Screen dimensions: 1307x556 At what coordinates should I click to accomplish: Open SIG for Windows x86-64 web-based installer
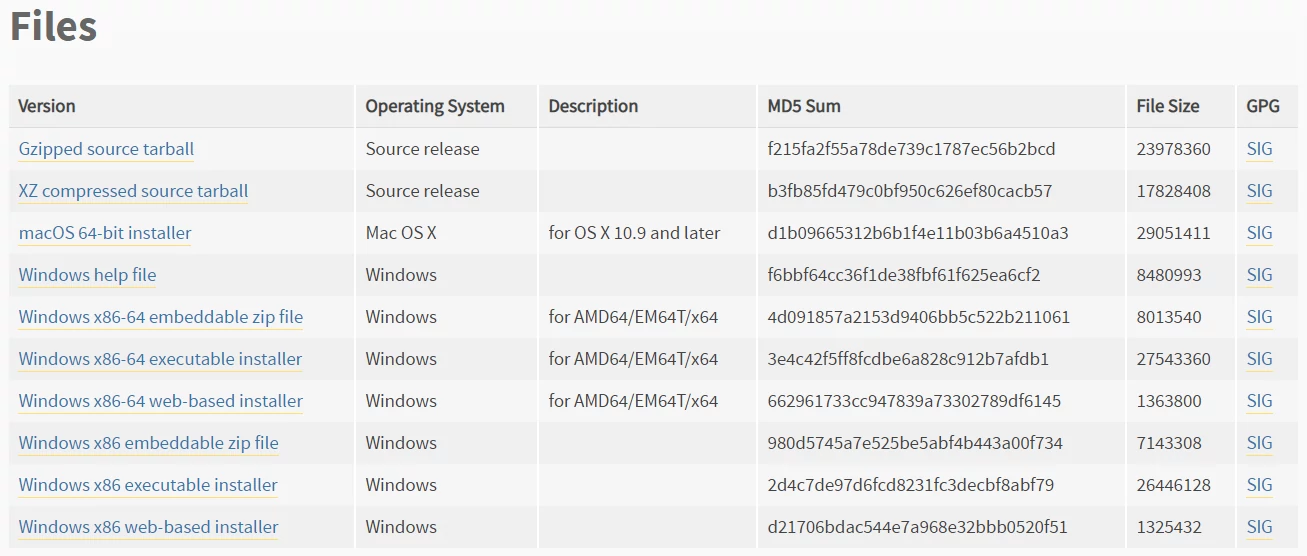pos(1259,401)
